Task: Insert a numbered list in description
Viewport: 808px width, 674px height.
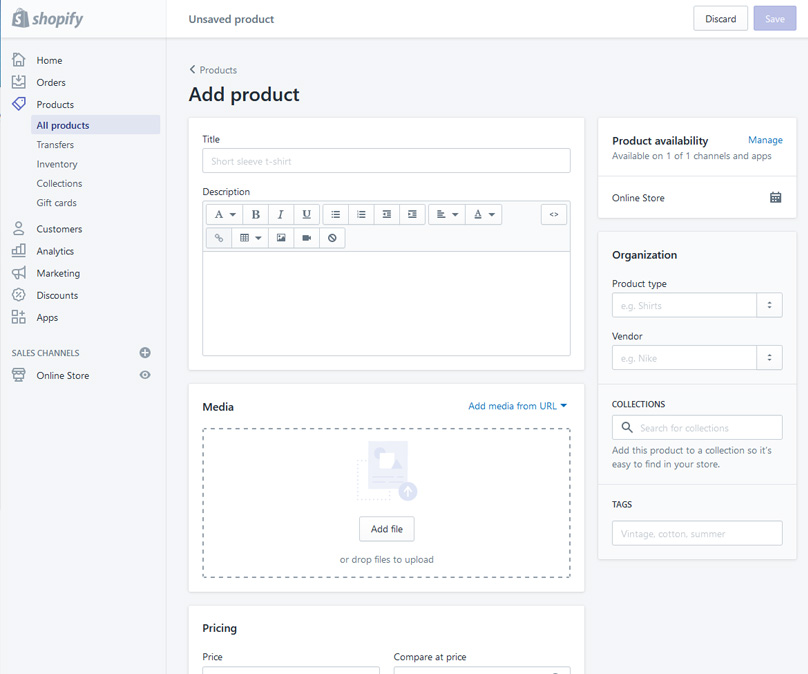Action: [x=361, y=214]
